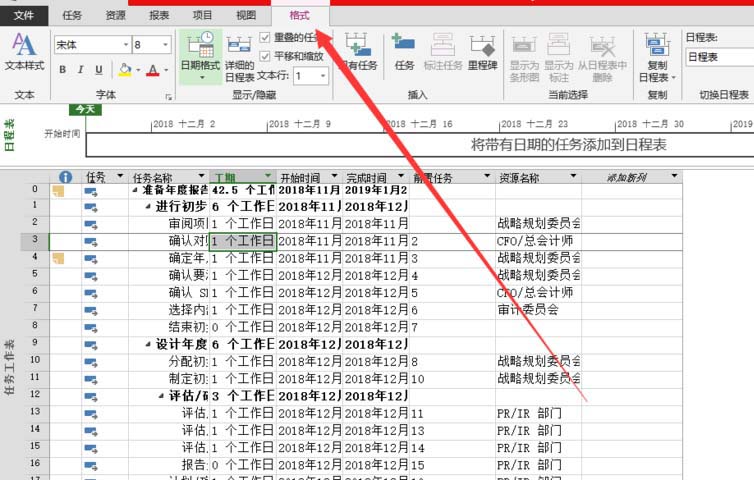Click task mode icon in row 16
Image resolution: width=754 pixels, height=480 pixels.
coord(91,466)
